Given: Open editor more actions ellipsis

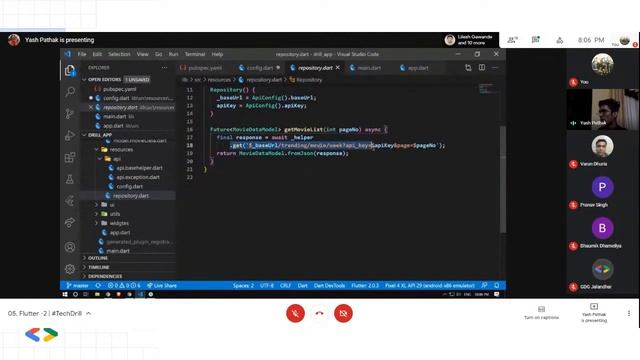Looking at the screenshot, I should pyautogui.click(x=495, y=67).
